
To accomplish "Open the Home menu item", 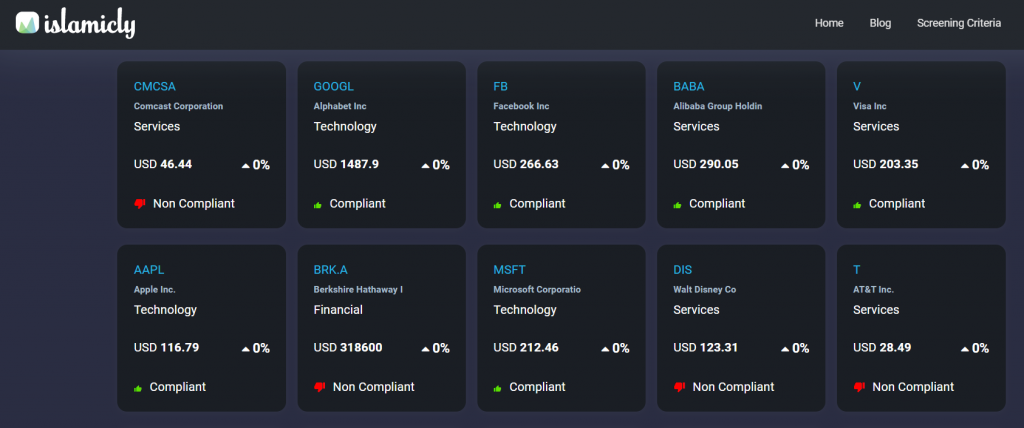I will pos(829,23).
